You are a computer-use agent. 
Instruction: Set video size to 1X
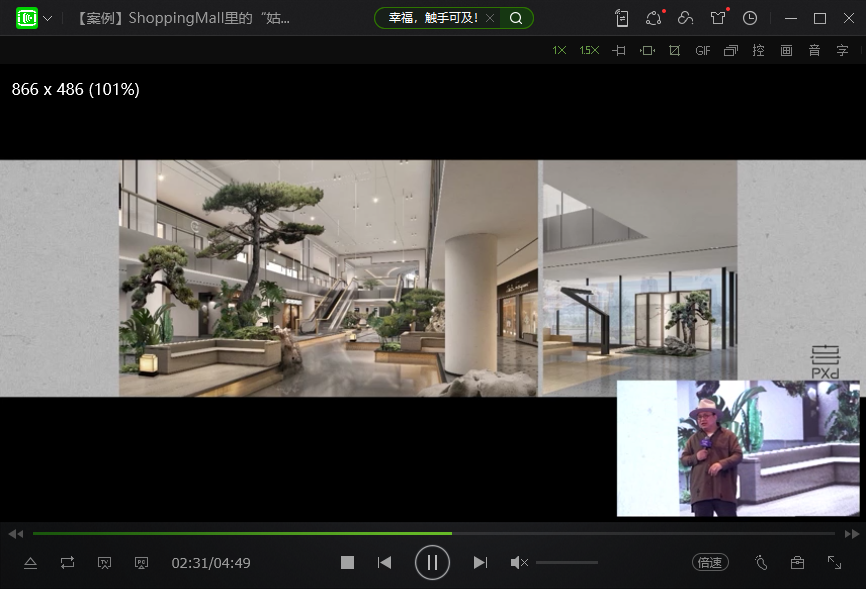click(x=559, y=50)
